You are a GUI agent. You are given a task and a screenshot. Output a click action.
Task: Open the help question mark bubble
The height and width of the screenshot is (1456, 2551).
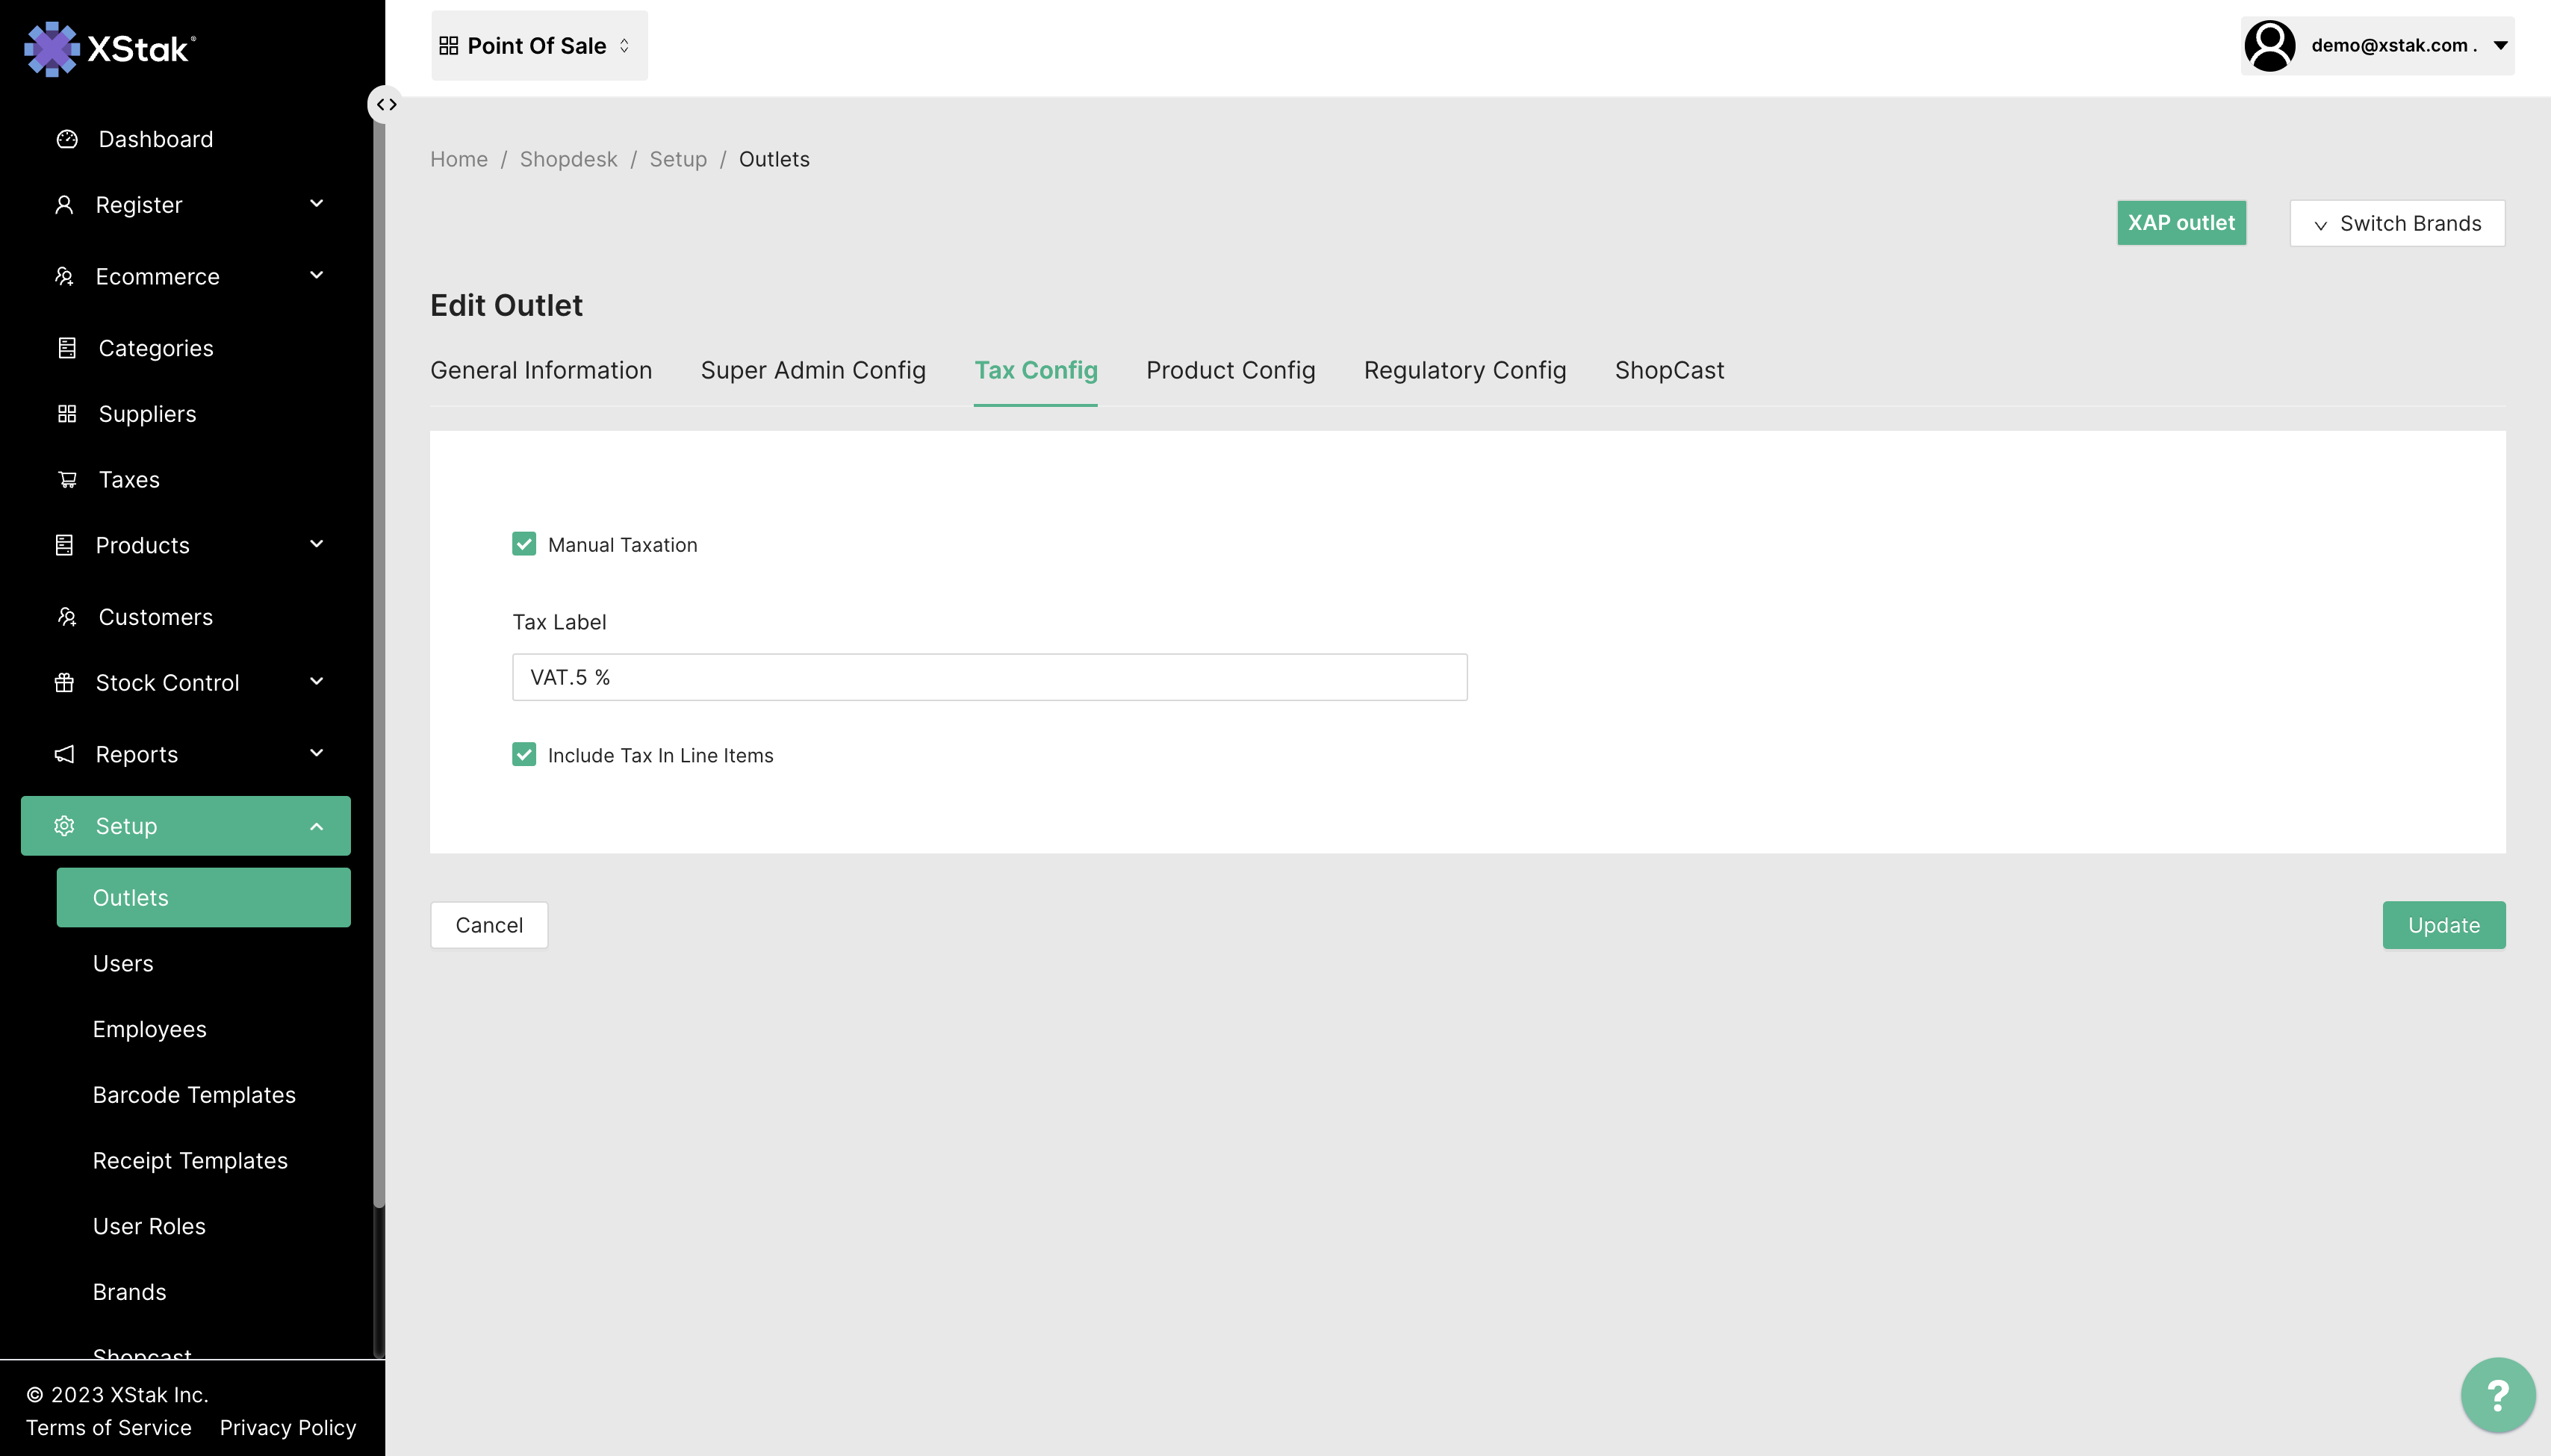click(x=2497, y=1394)
